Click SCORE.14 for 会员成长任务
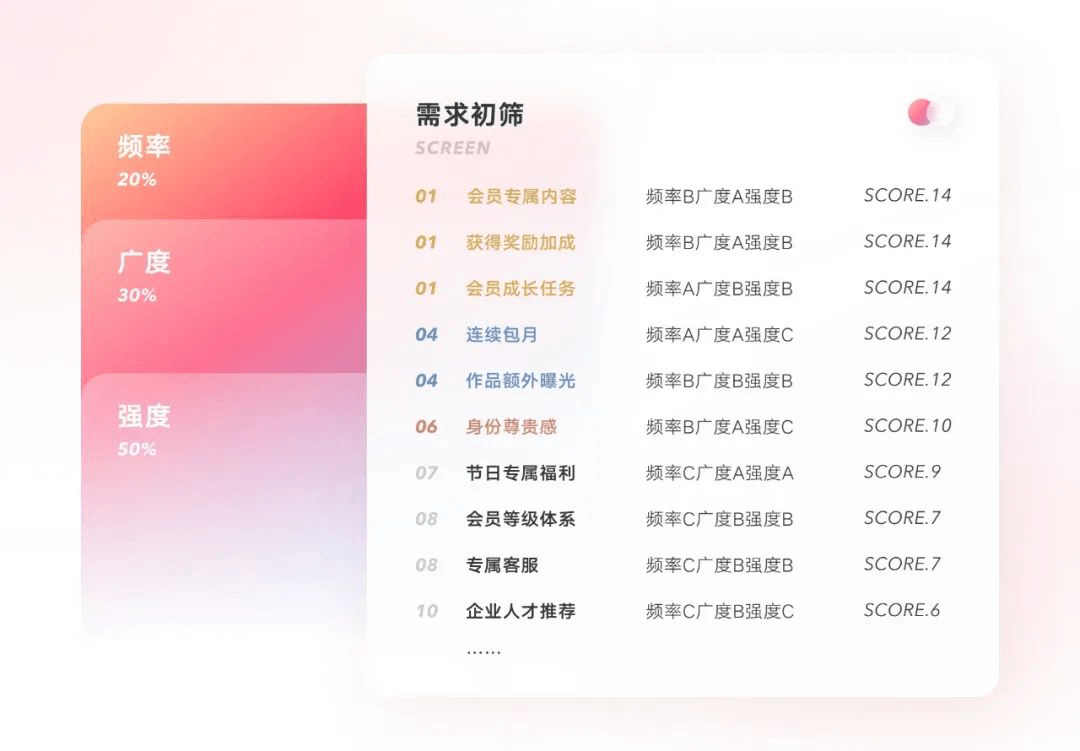The height and width of the screenshot is (751, 1080). pyautogui.click(x=908, y=288)
